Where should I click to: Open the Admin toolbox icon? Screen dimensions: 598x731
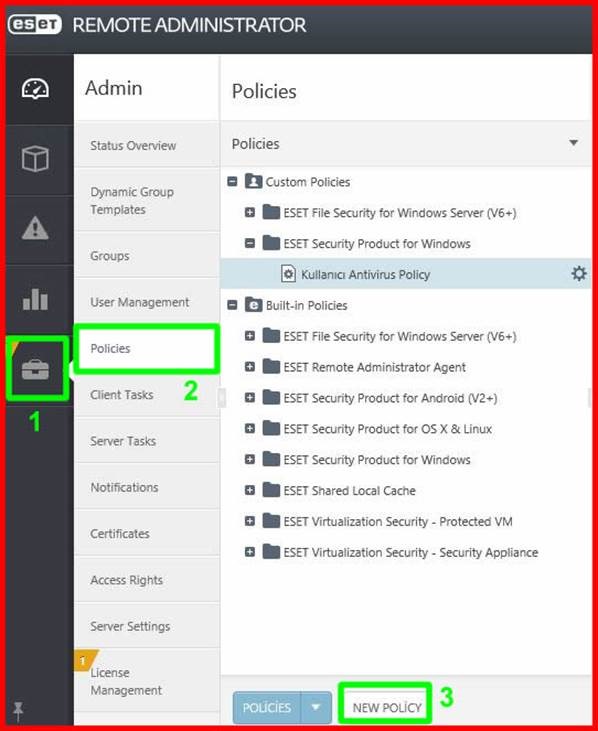35,369
